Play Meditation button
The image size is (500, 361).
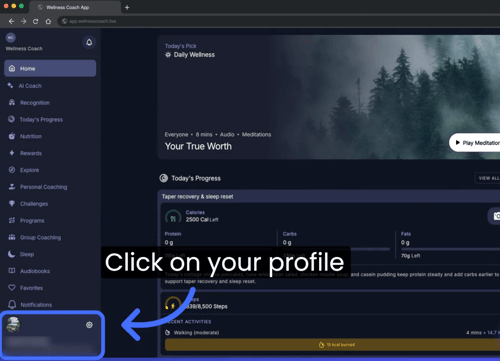[x=475, y=143]
